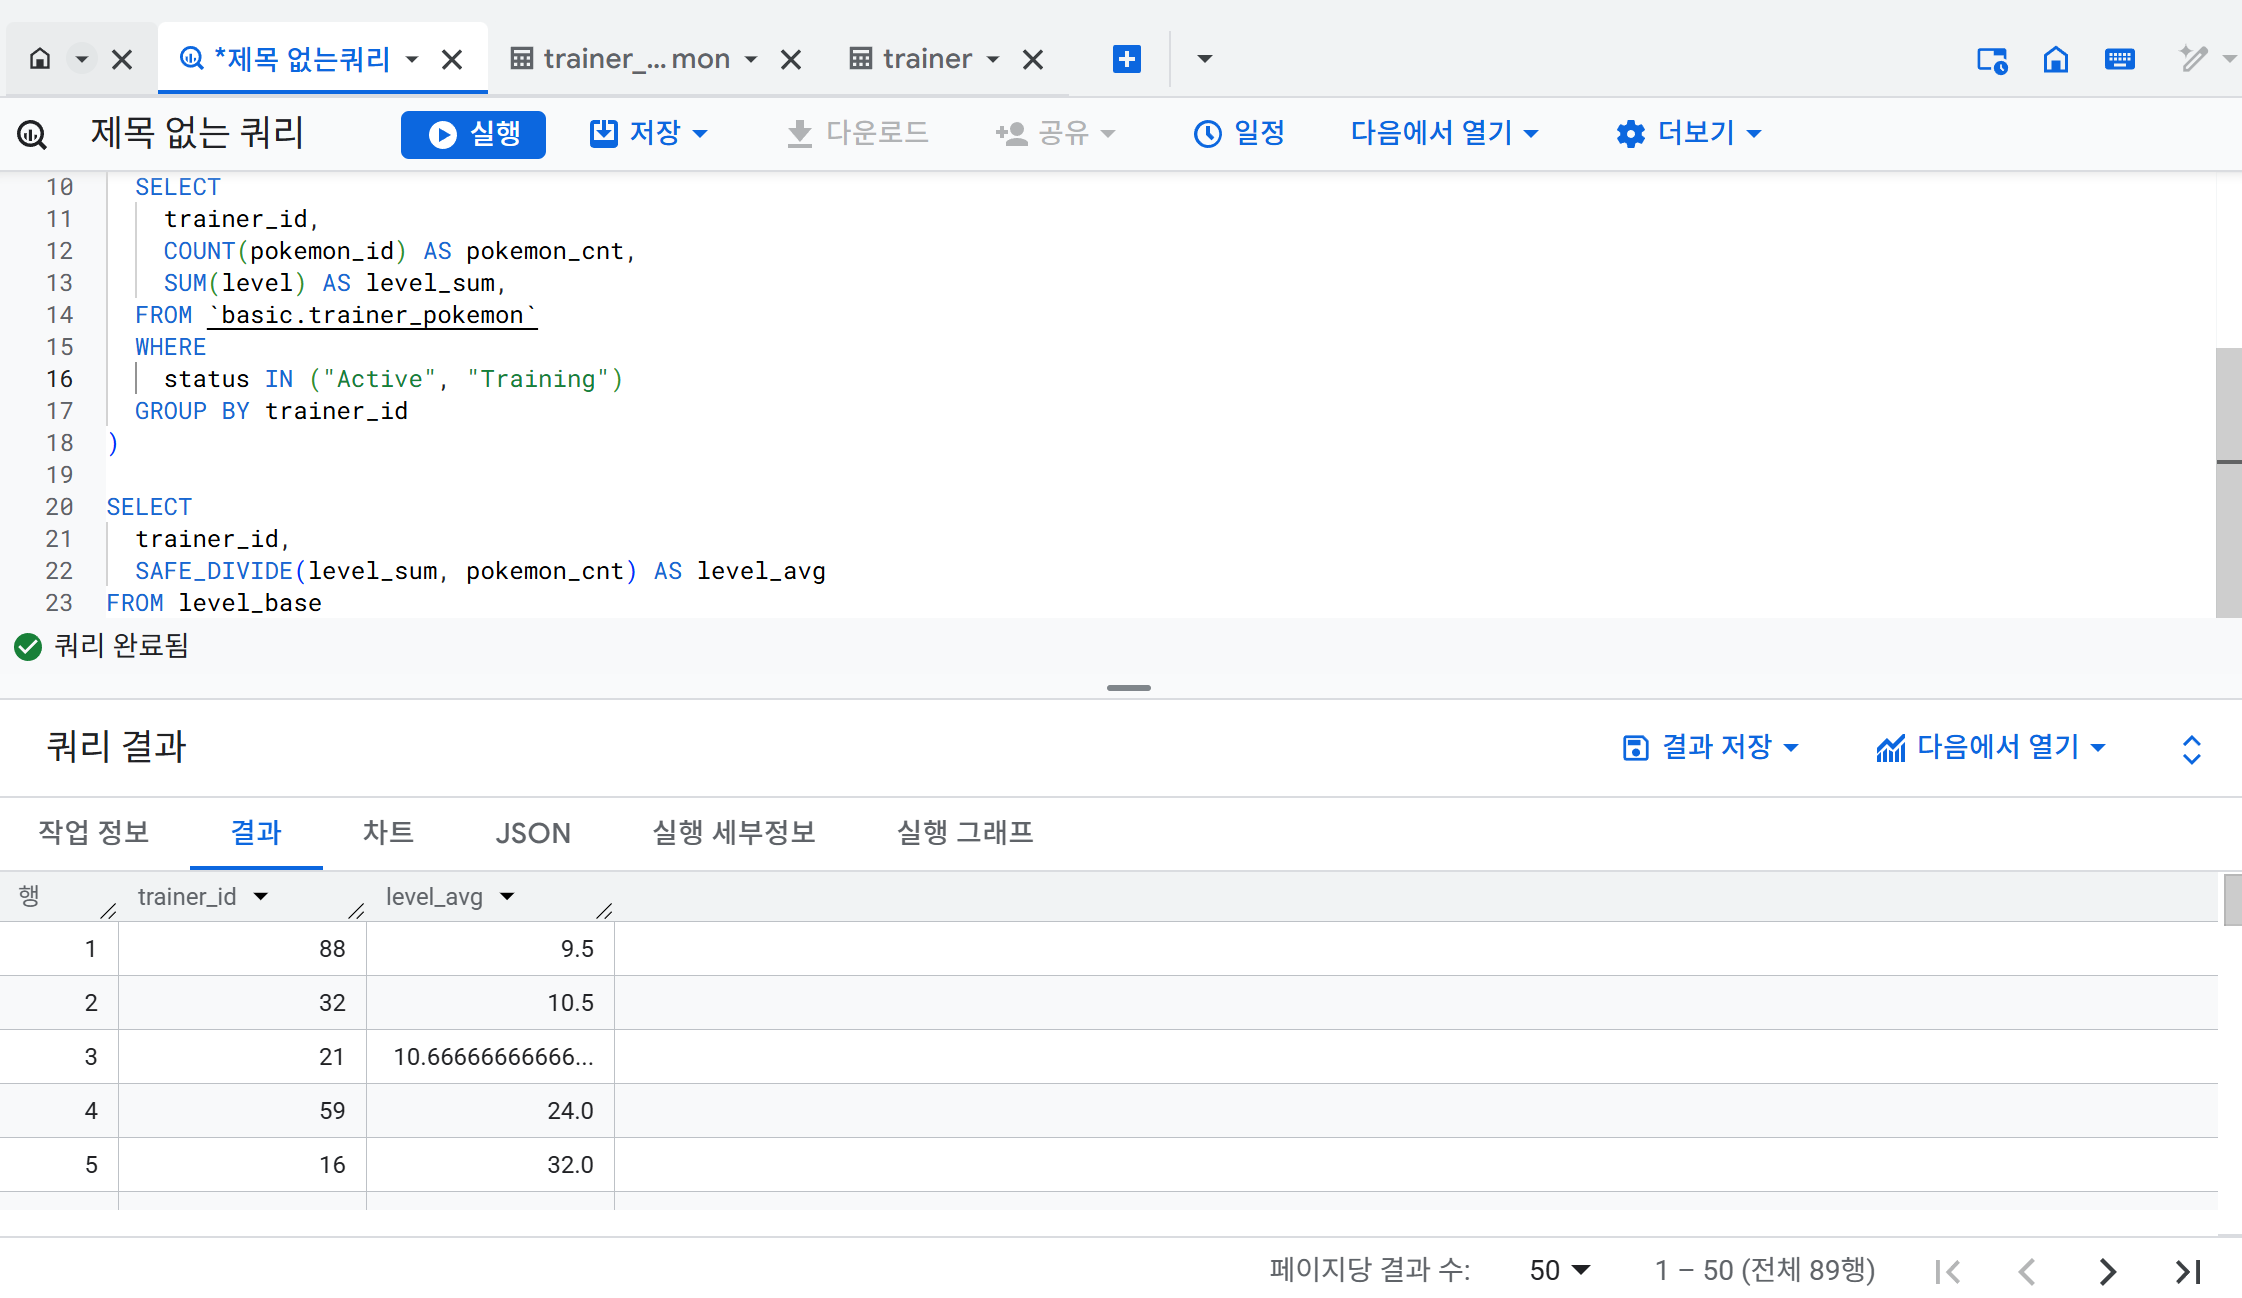Open the home tab icon
Viewport: 2242px width, 1298px height.
click(x=40, y=59)
